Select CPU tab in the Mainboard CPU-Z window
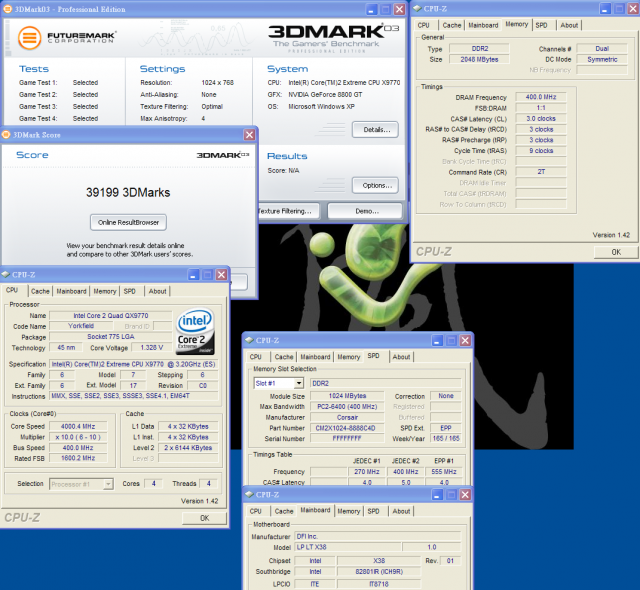 click(x=256, y=511)
